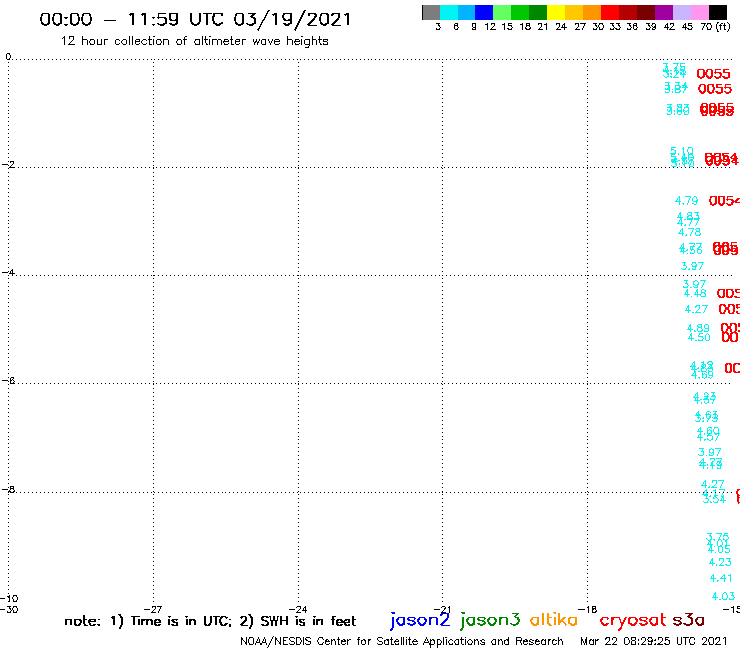Click the legend label '12'
The height and width of the screenshot is (650, 740).
tap(490, 26)
